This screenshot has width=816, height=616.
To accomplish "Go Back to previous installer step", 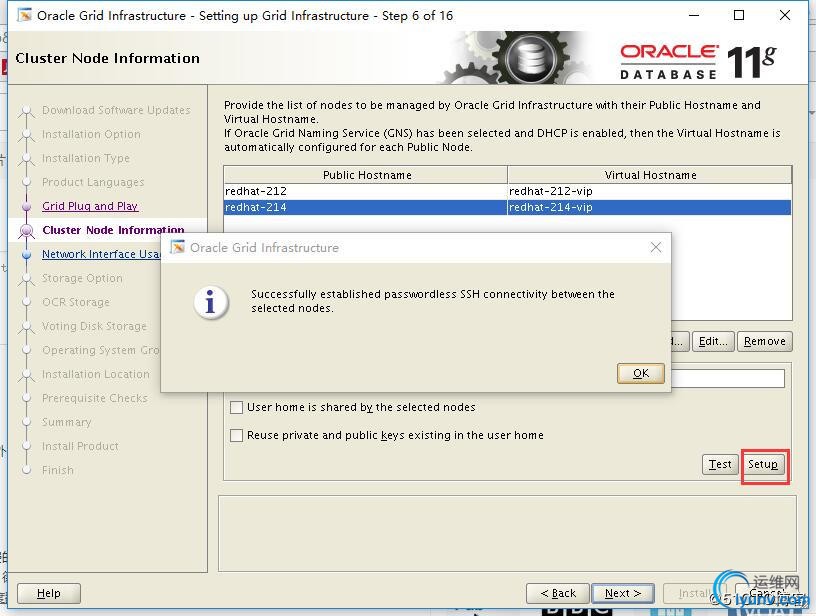I will 558,593.
